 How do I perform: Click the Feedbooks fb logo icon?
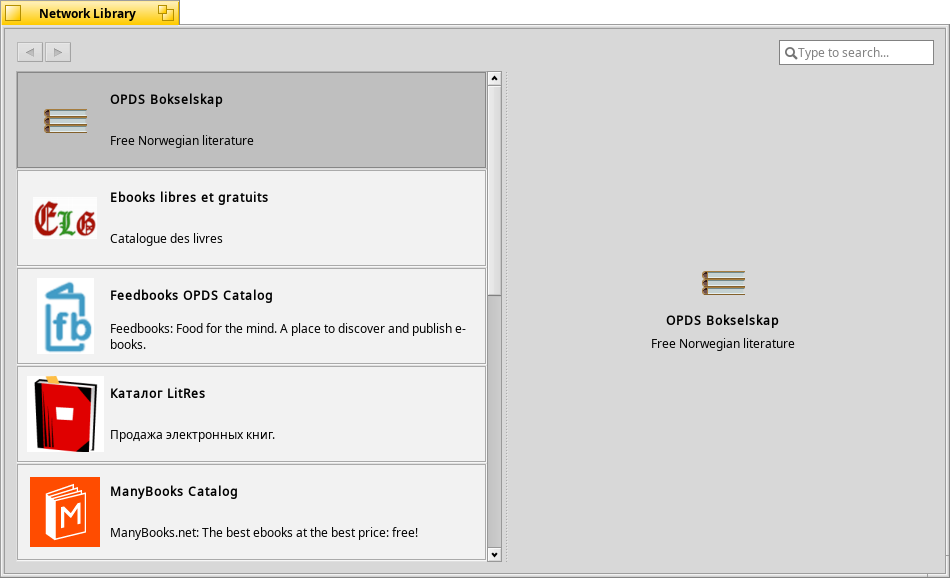[65, 316]
